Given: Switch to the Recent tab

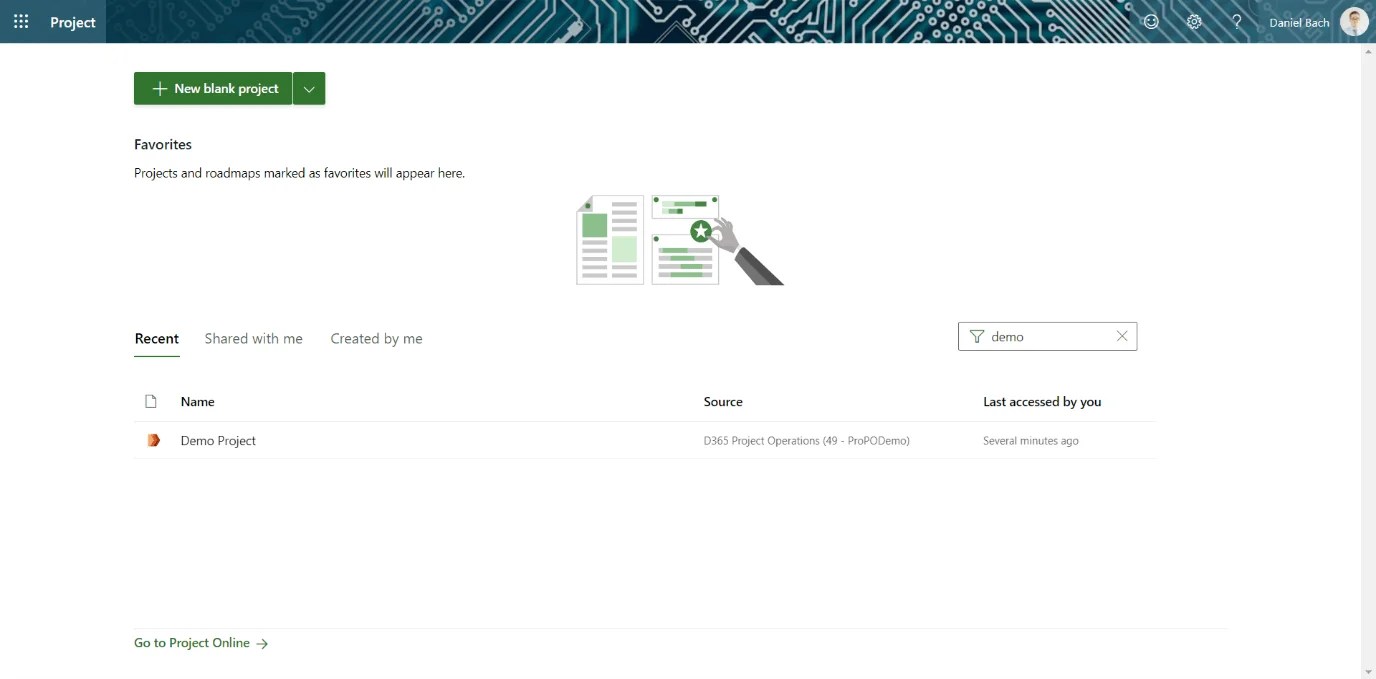Looking at the screenshot, I should [157, 339].
